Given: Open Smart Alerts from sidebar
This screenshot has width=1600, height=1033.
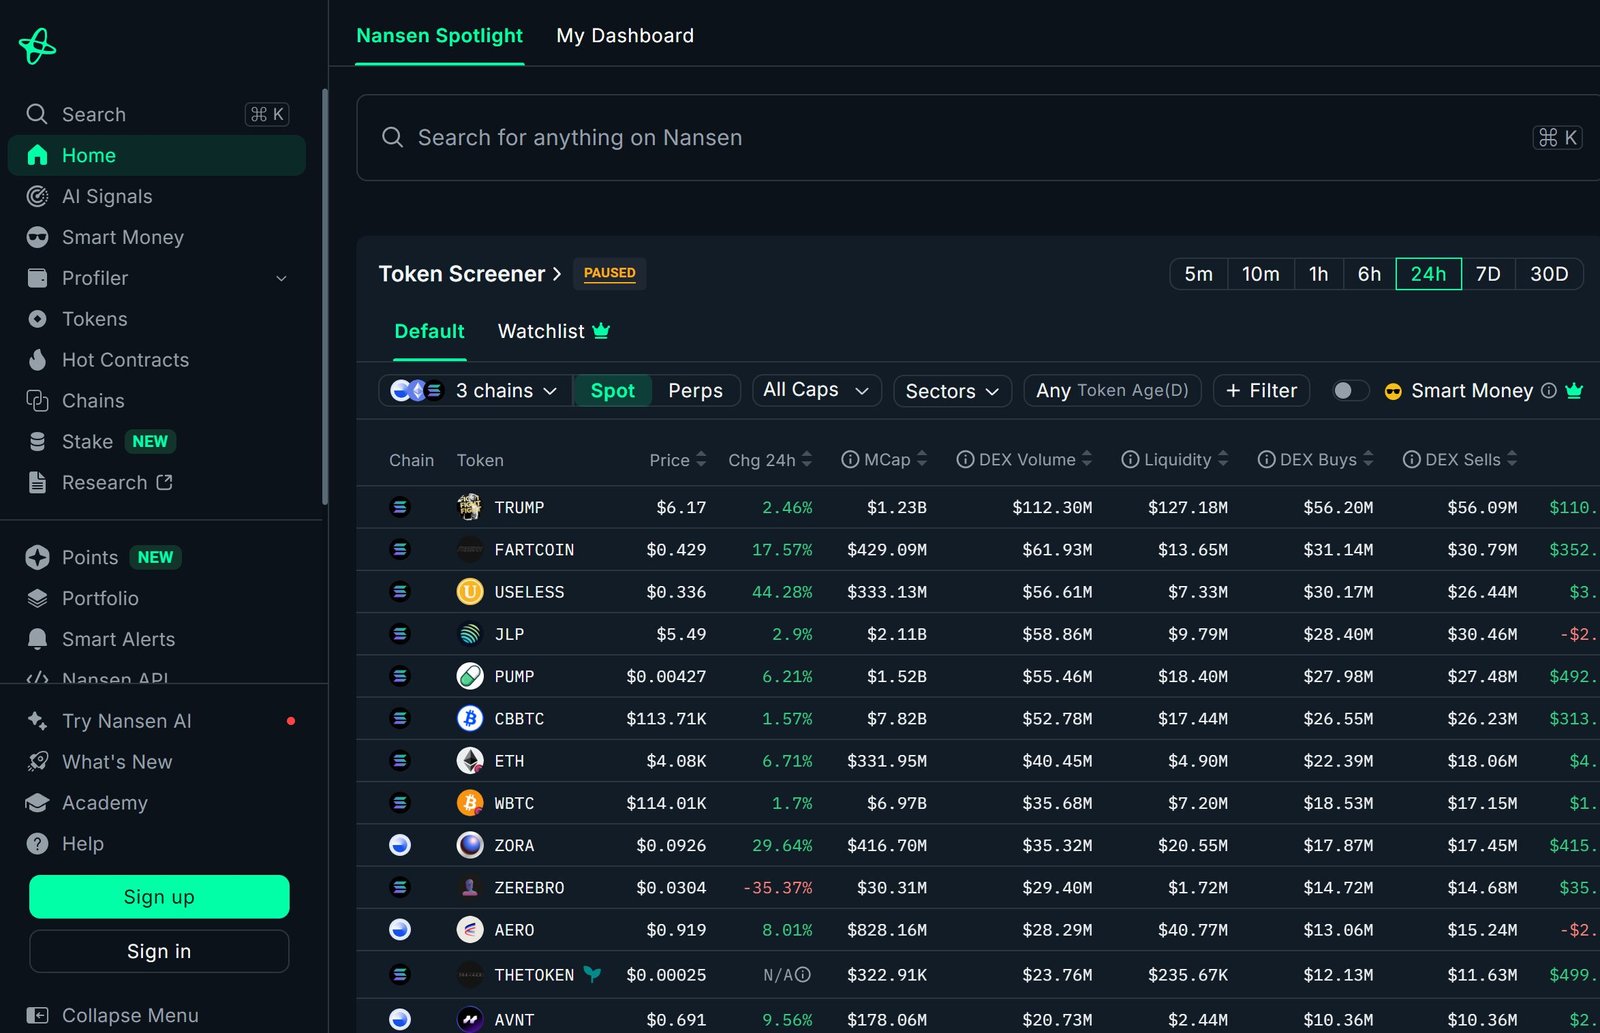Looking at the screenshot, I should pyautogui.click(x=119, y=639).
